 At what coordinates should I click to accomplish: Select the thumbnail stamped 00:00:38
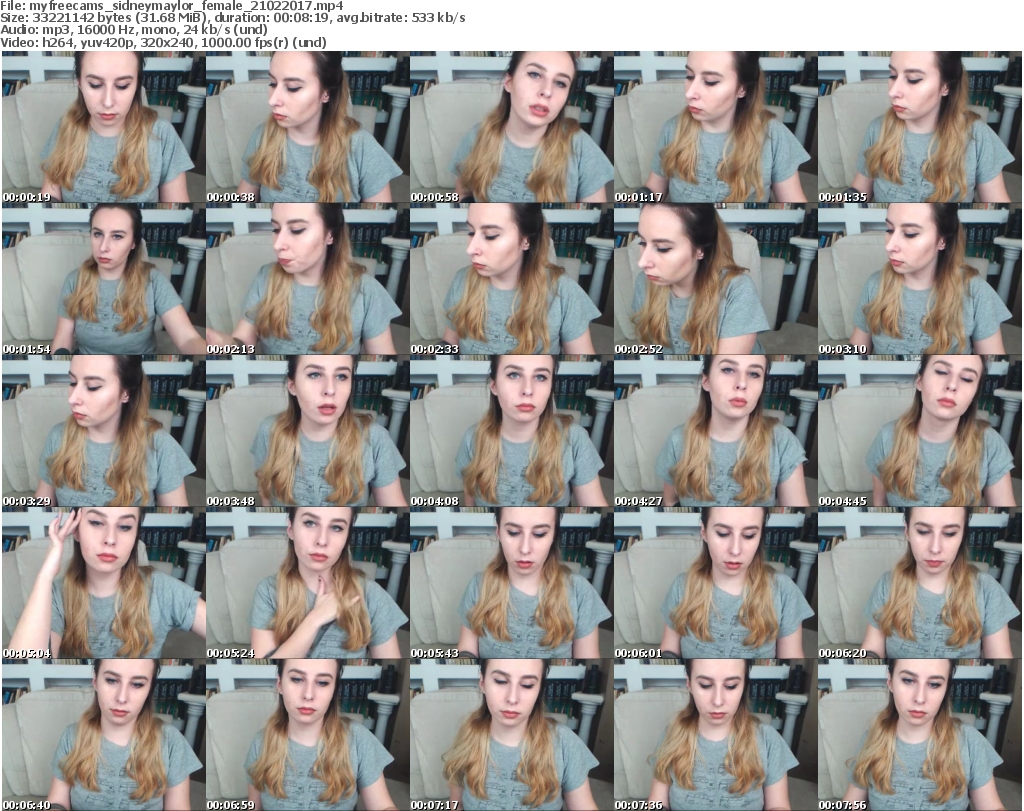click(x=308, y=127)
